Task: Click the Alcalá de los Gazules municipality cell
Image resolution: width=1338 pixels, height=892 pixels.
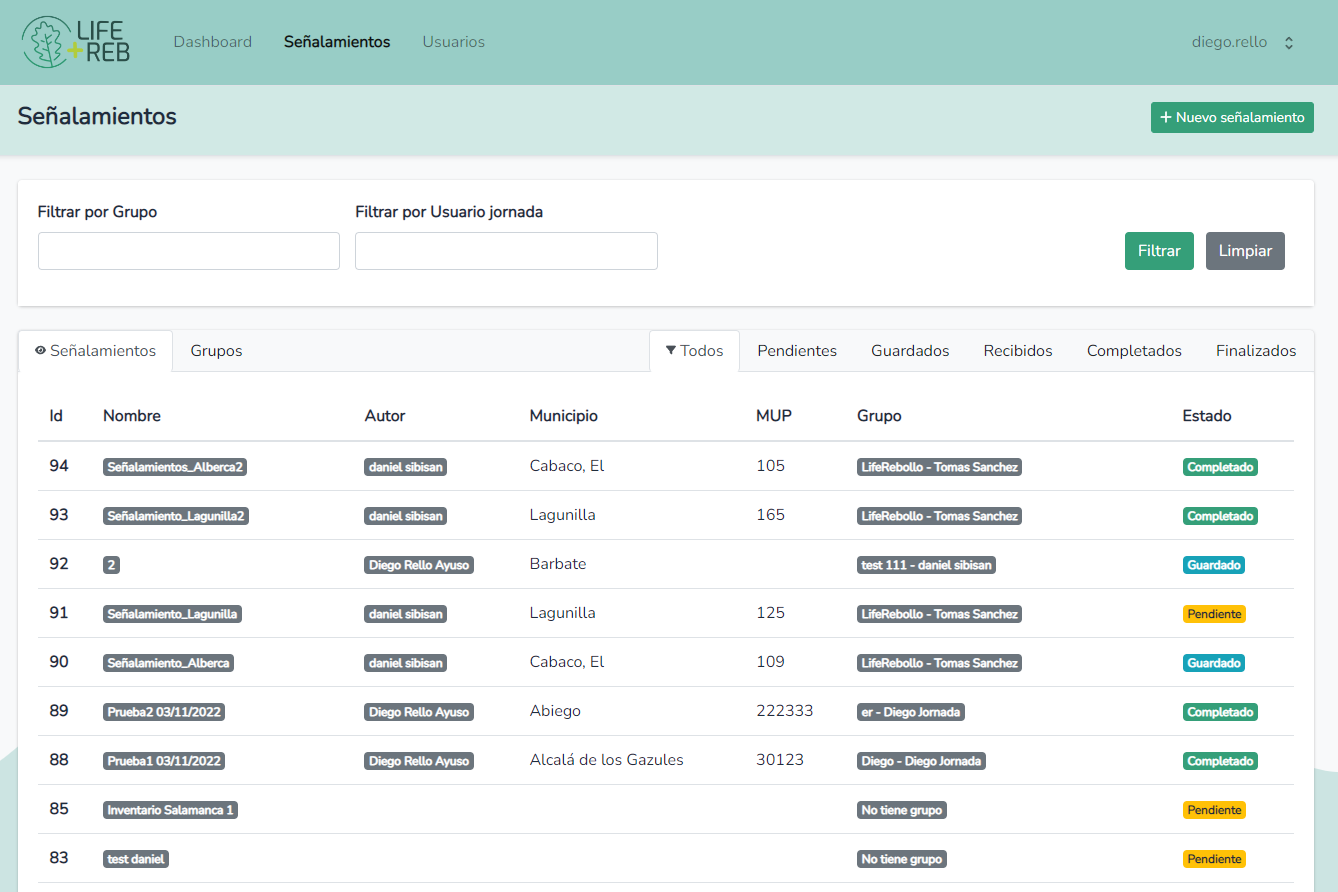Action: pyautogui.click(x=606, y=760)
